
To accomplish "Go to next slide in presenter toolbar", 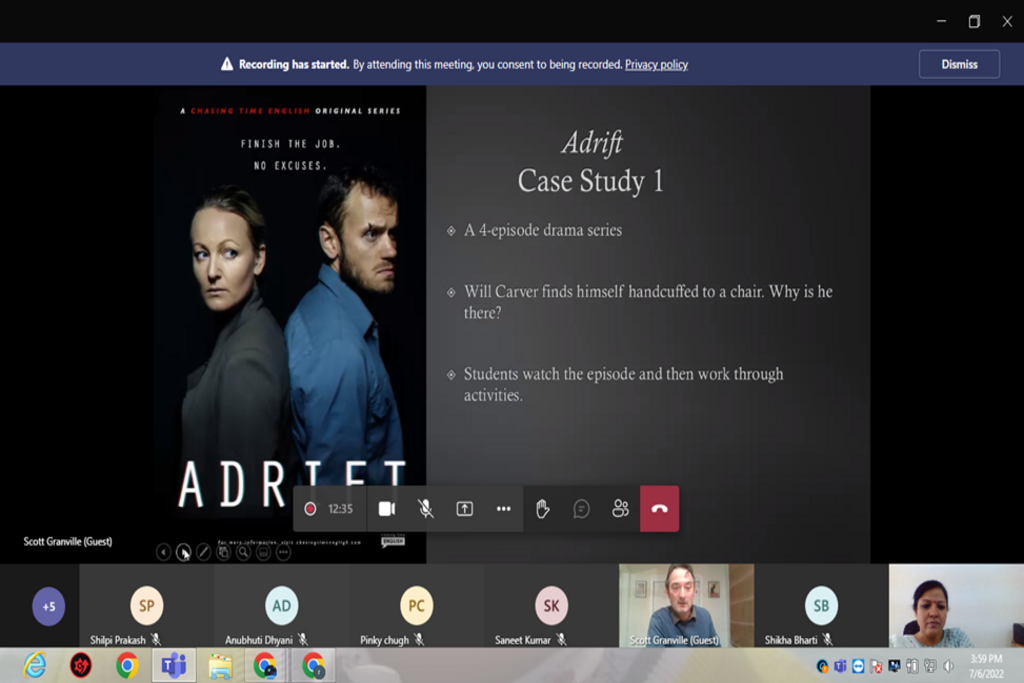I will pos(184,552).
